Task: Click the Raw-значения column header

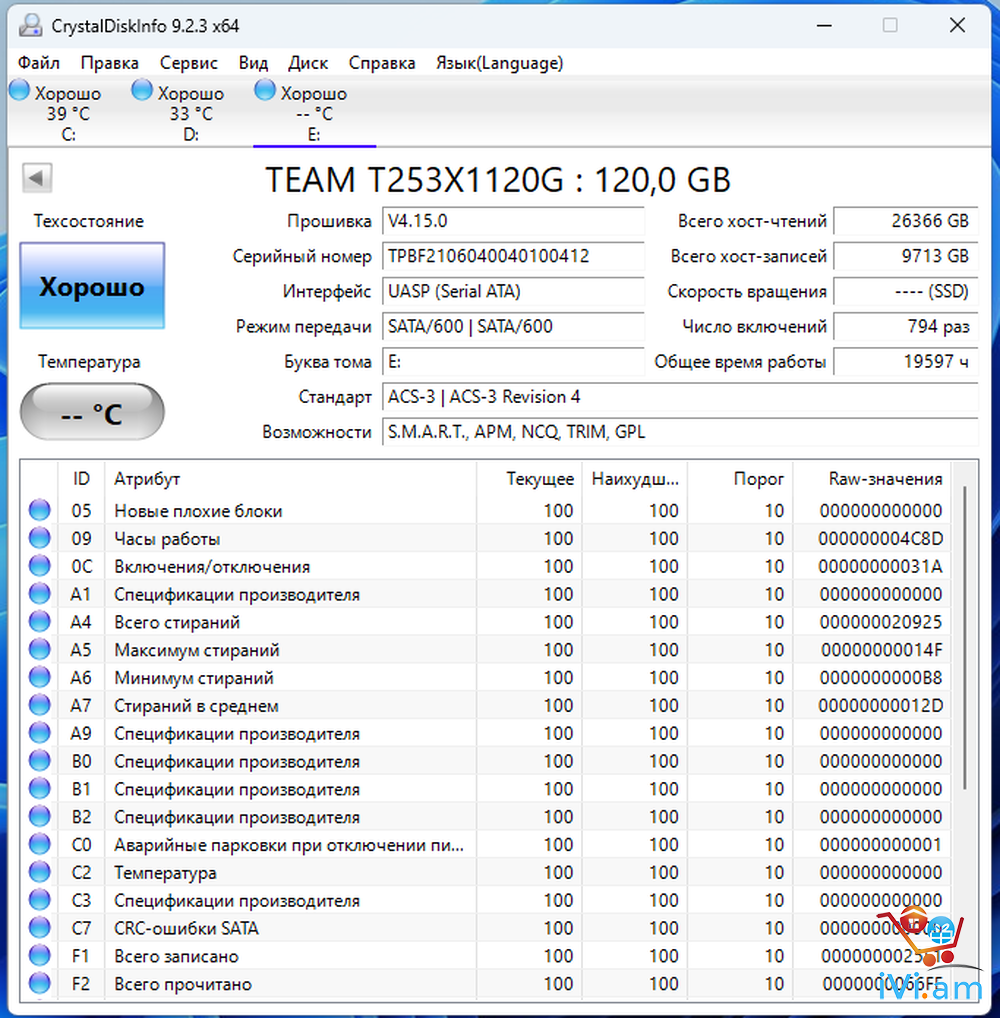Action: click(871, 479)
